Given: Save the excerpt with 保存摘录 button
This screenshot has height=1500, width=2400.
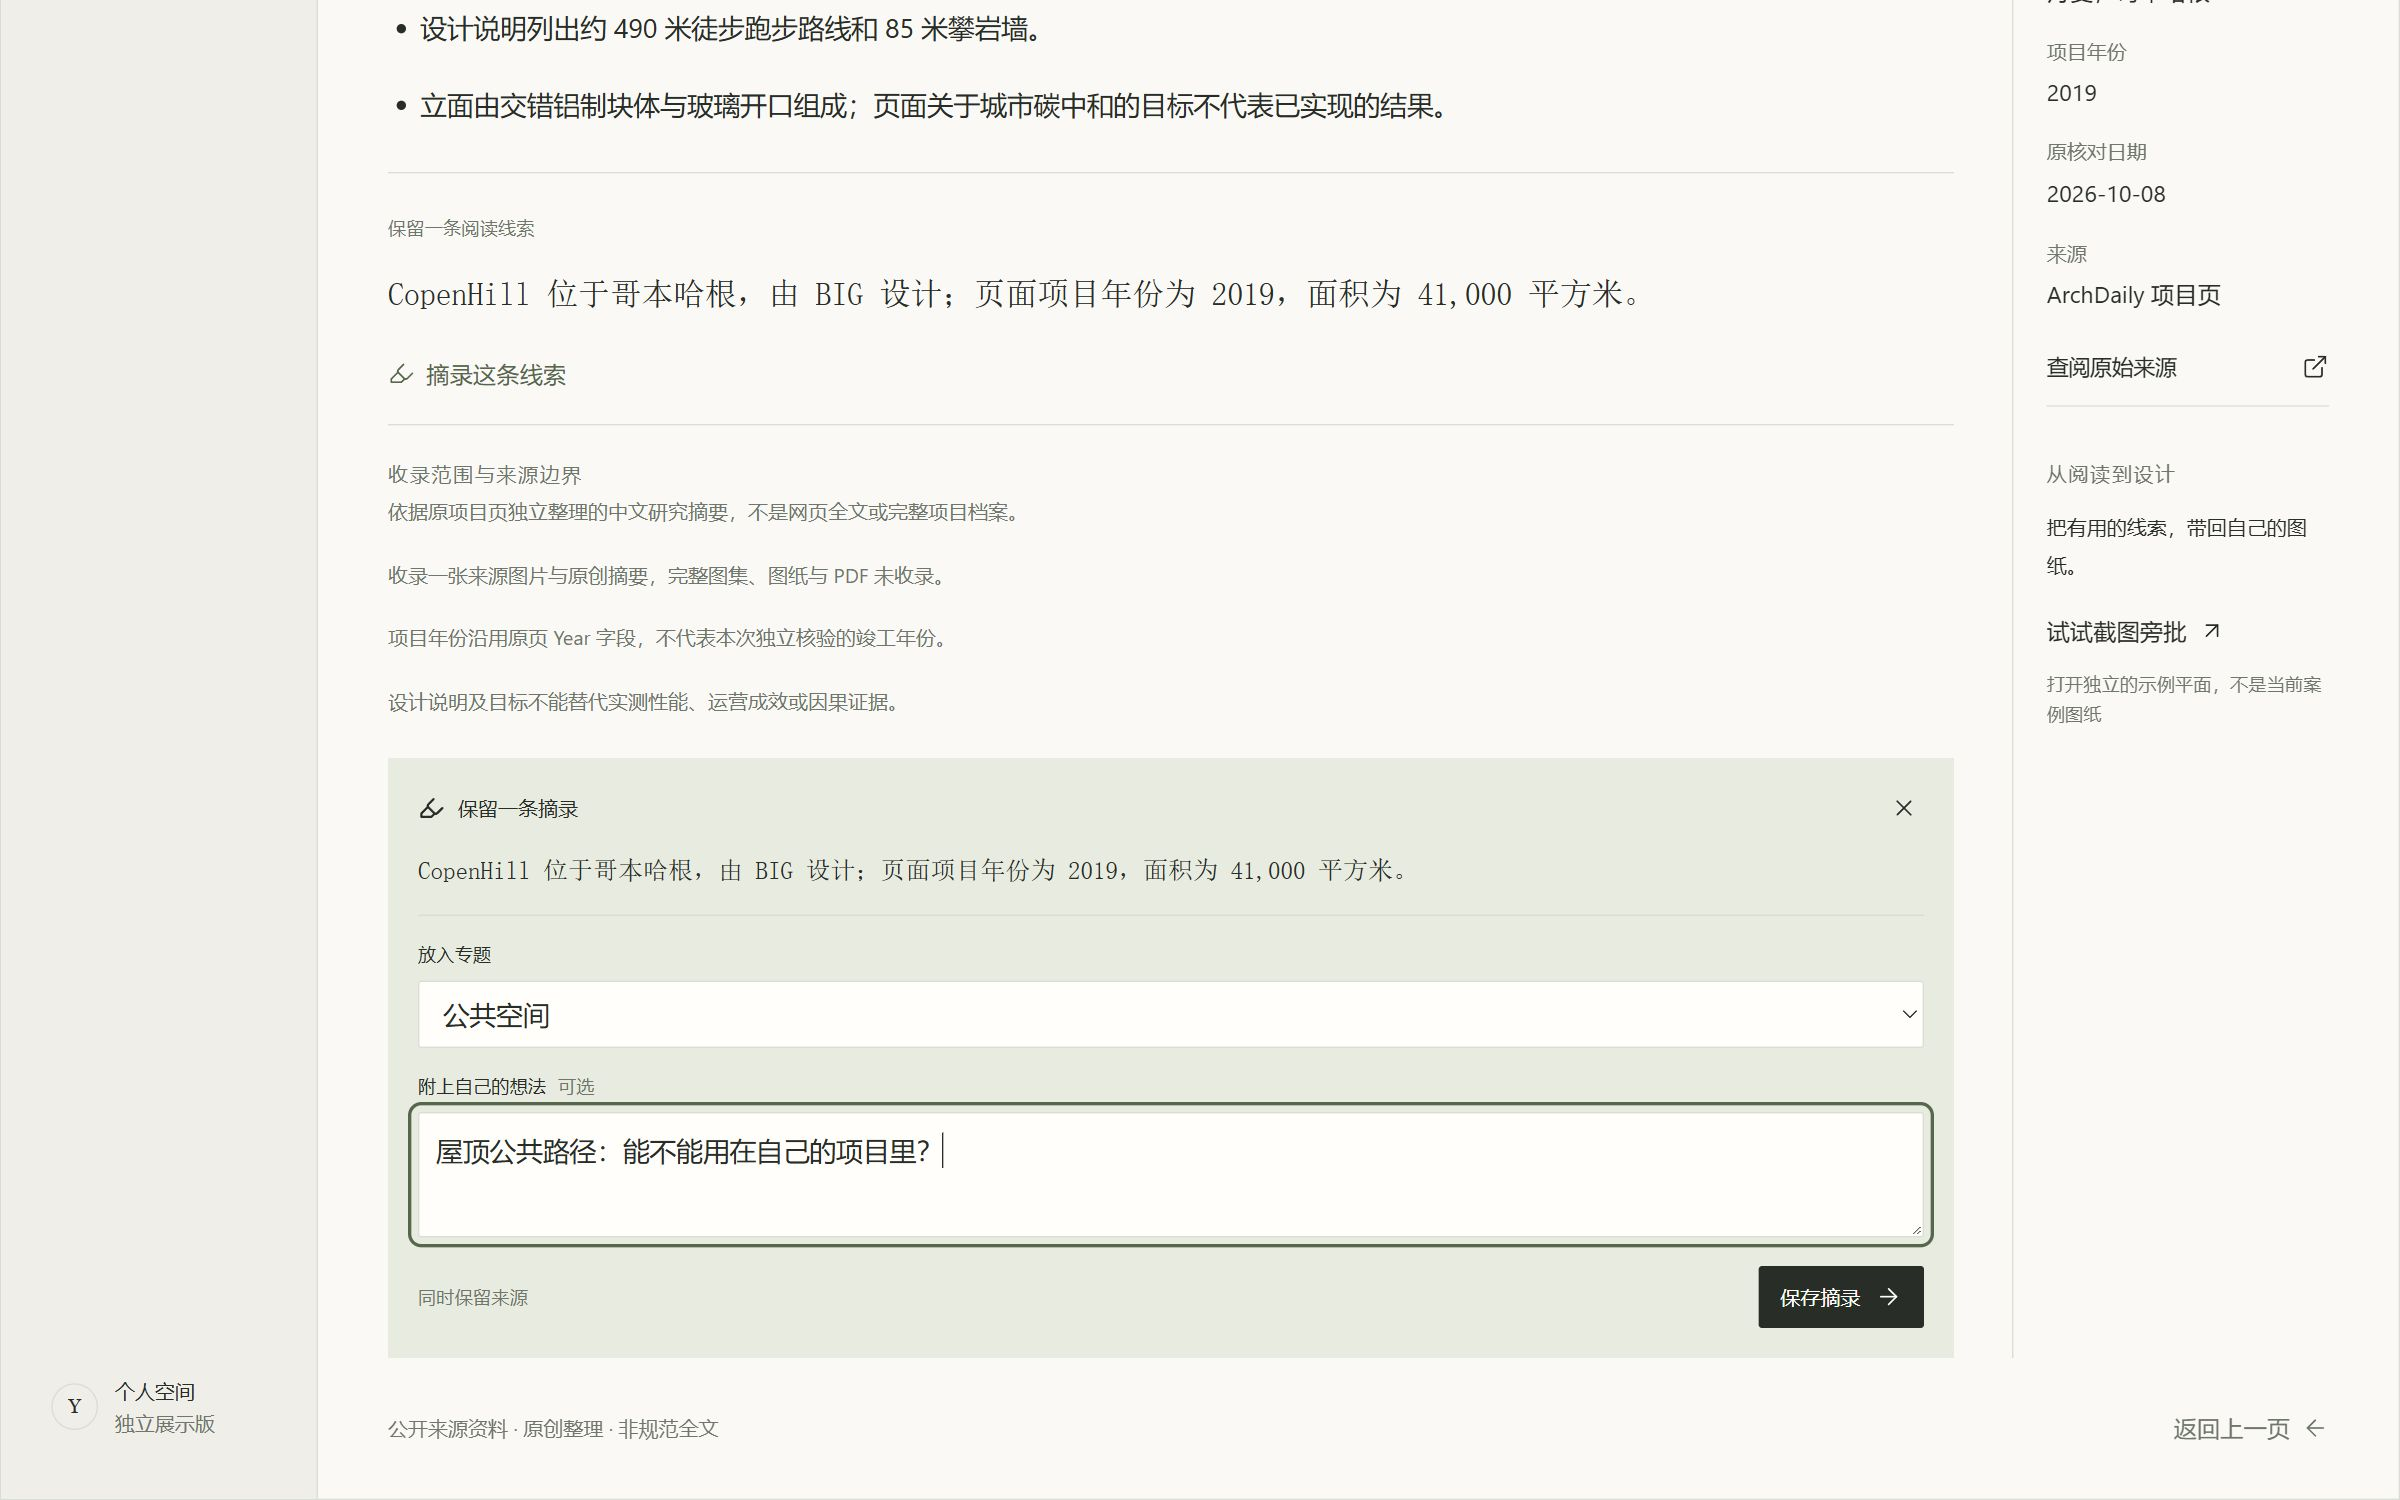Looking at the screenshot, I should 1840,1297.
